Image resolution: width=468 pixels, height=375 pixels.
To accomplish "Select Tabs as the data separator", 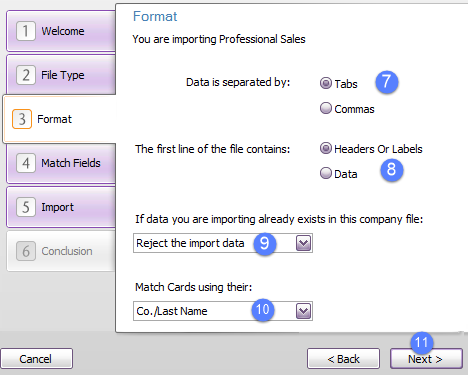I will [326, 83].
